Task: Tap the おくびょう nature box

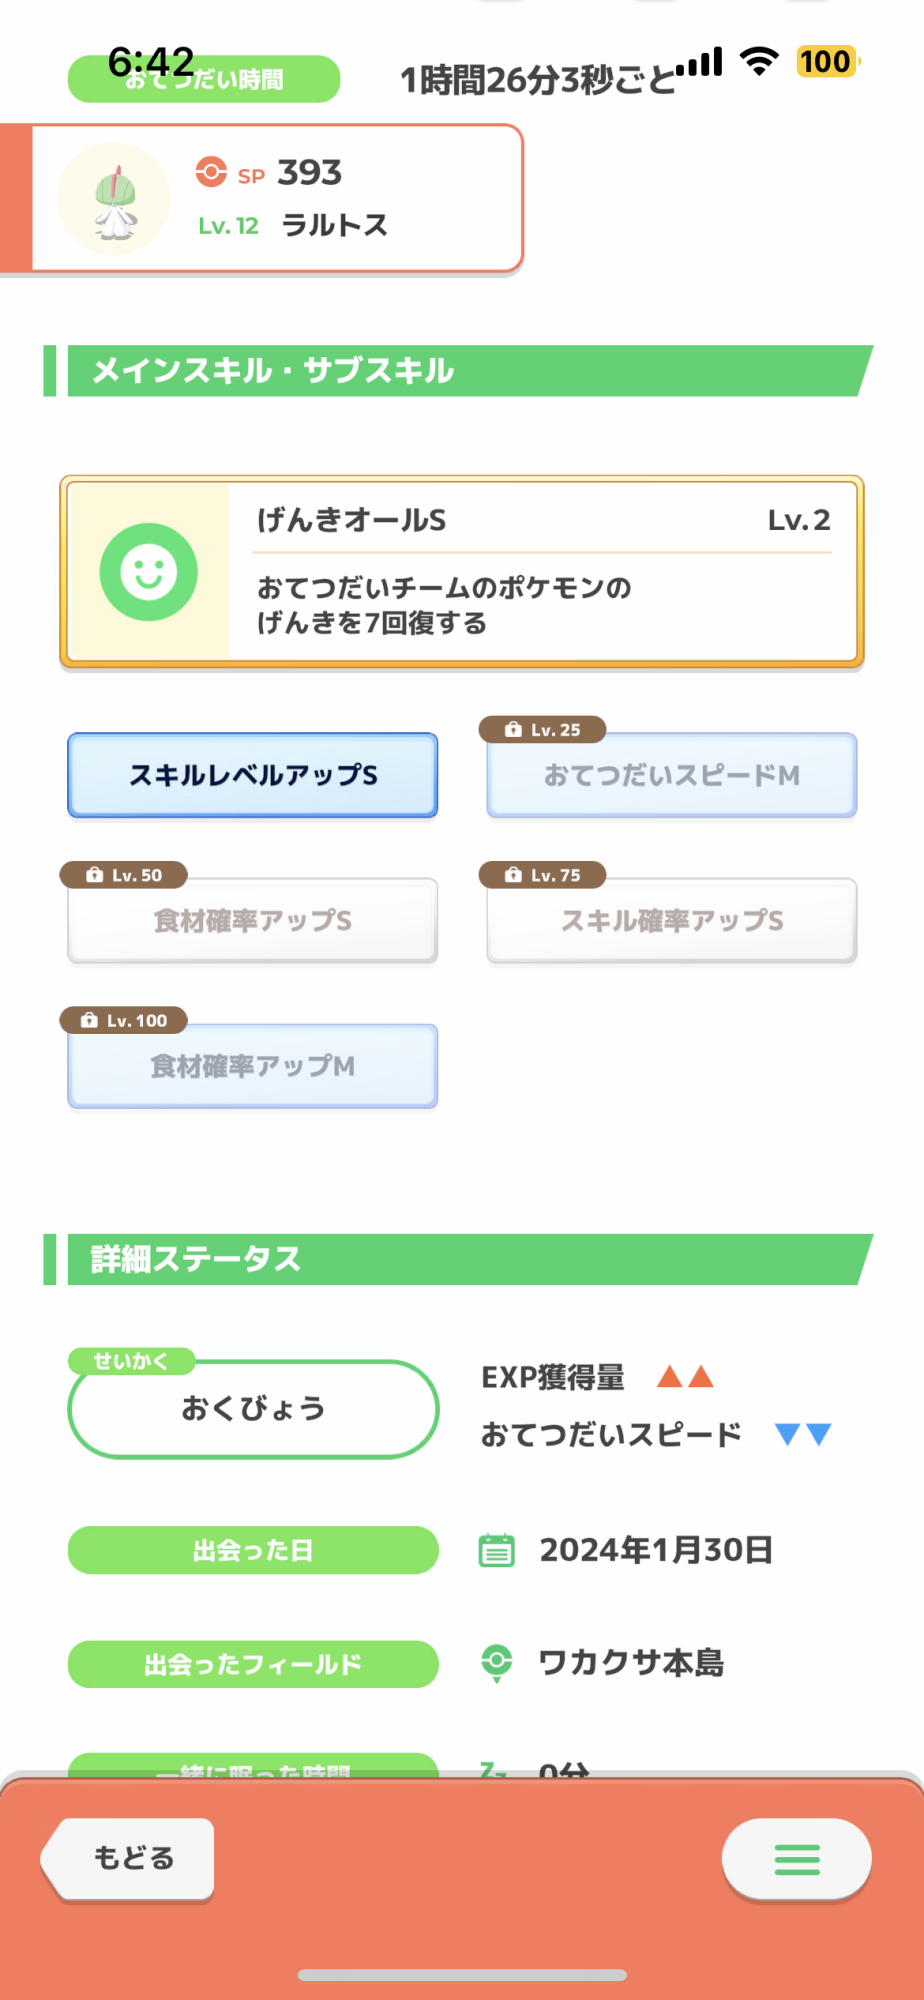Action: click(x=253, y=1409)
